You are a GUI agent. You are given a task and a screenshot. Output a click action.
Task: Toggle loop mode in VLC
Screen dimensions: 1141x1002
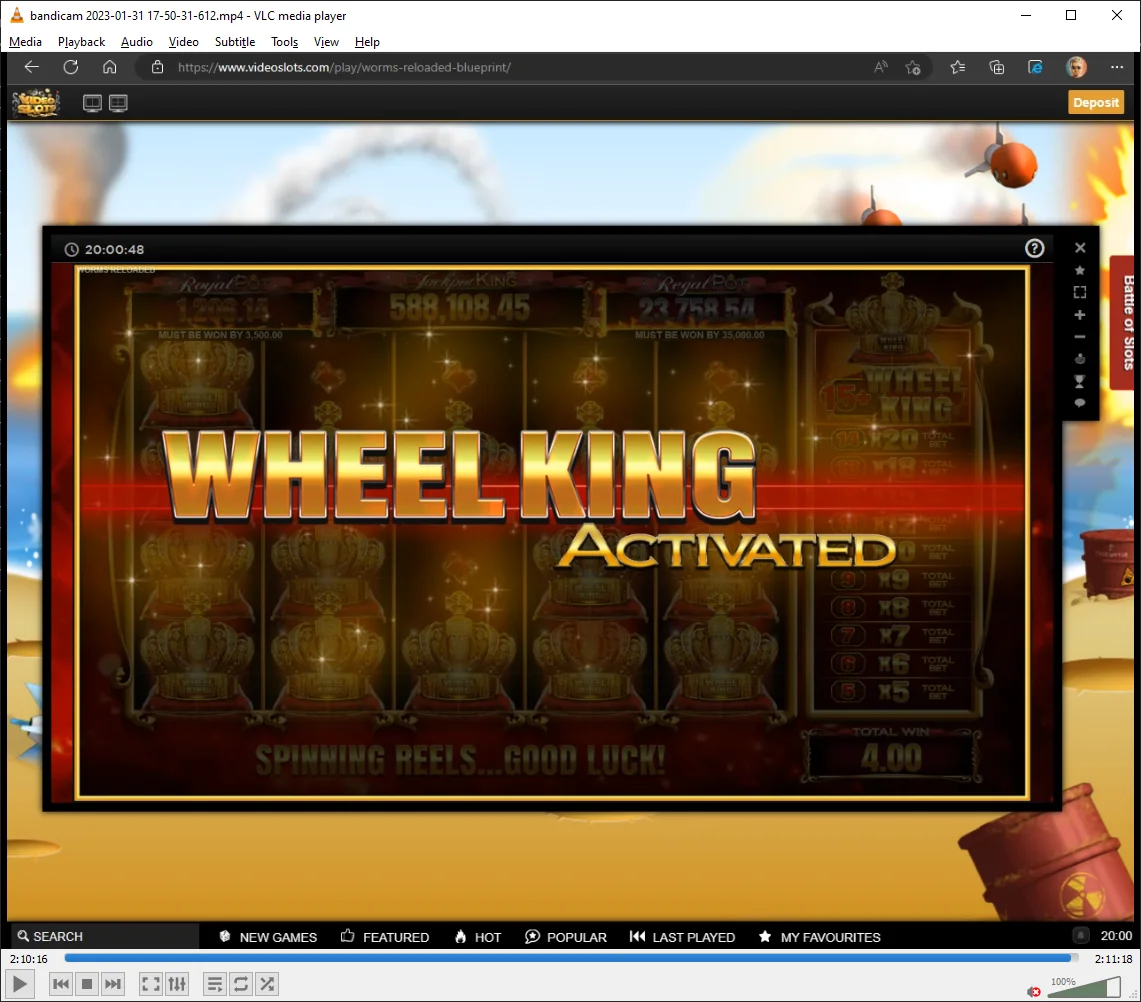click(x=241, y=985)
